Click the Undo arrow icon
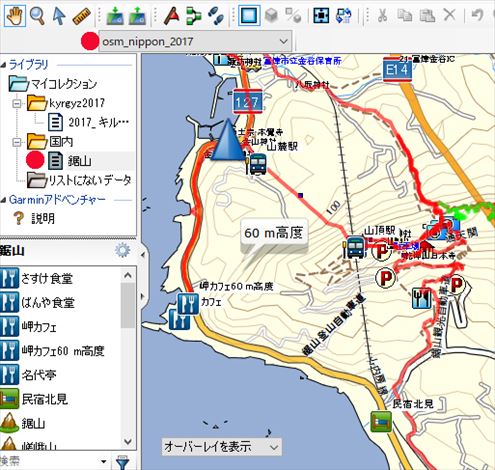The height and width of the screenshot is (470, 495). (477, 15)
